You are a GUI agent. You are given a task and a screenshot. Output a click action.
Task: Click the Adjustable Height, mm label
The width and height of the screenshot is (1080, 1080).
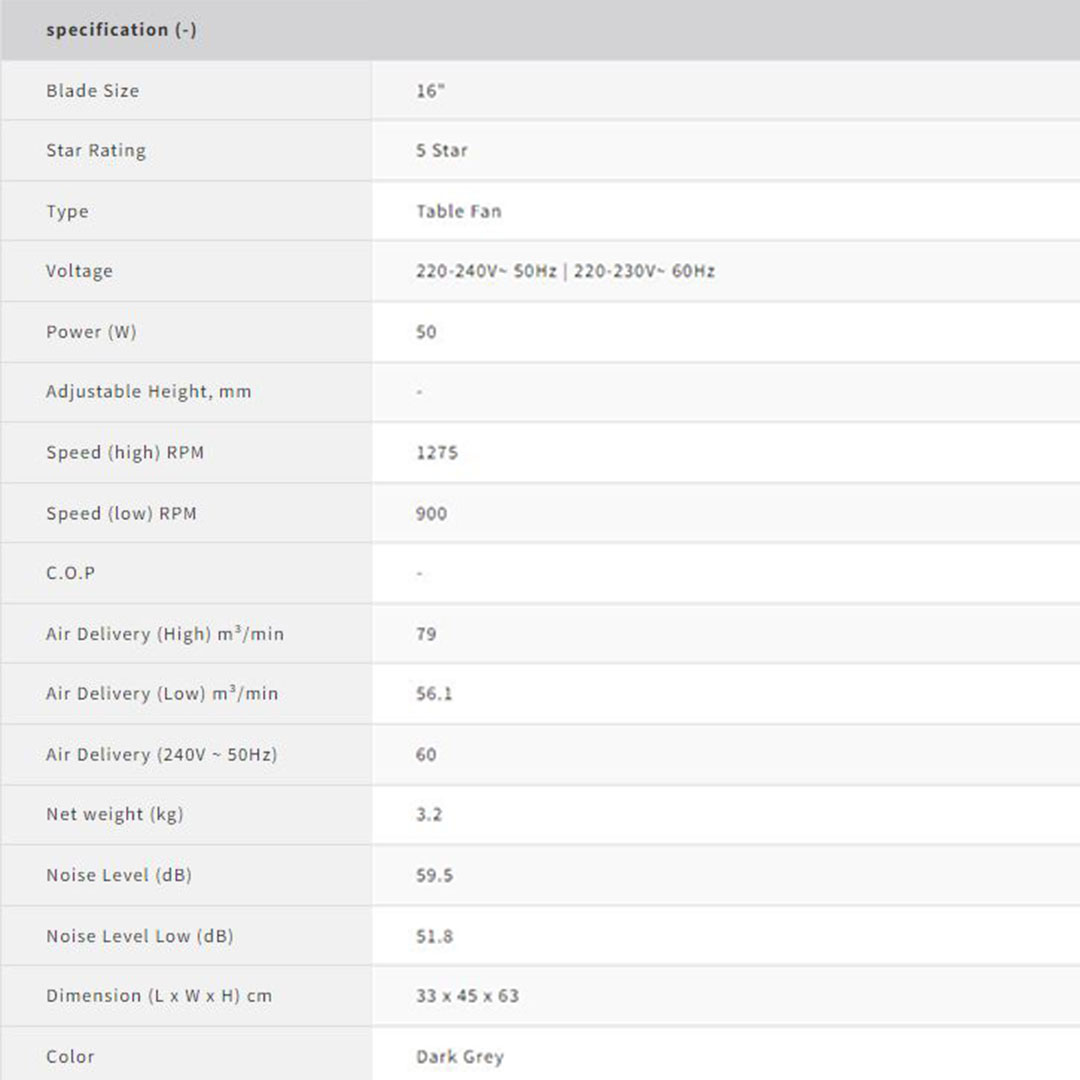[x=148, y=392]
